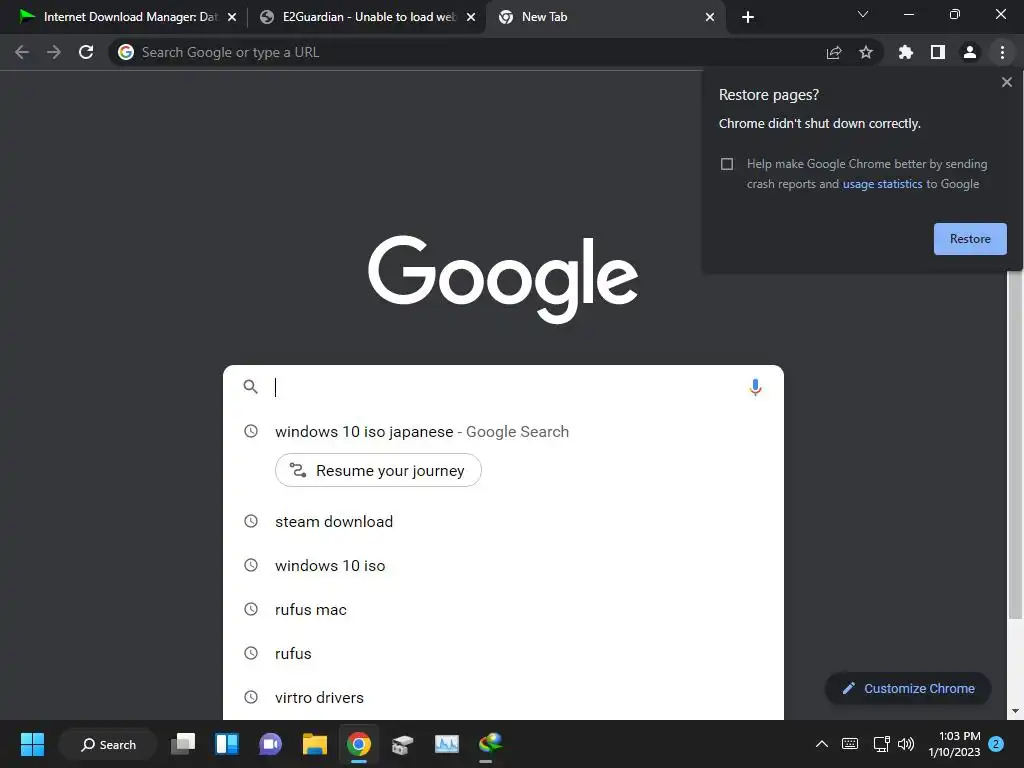Click Resume your journey chip
The height and width of the screenshot is (768, 1024).
point(378,470)
